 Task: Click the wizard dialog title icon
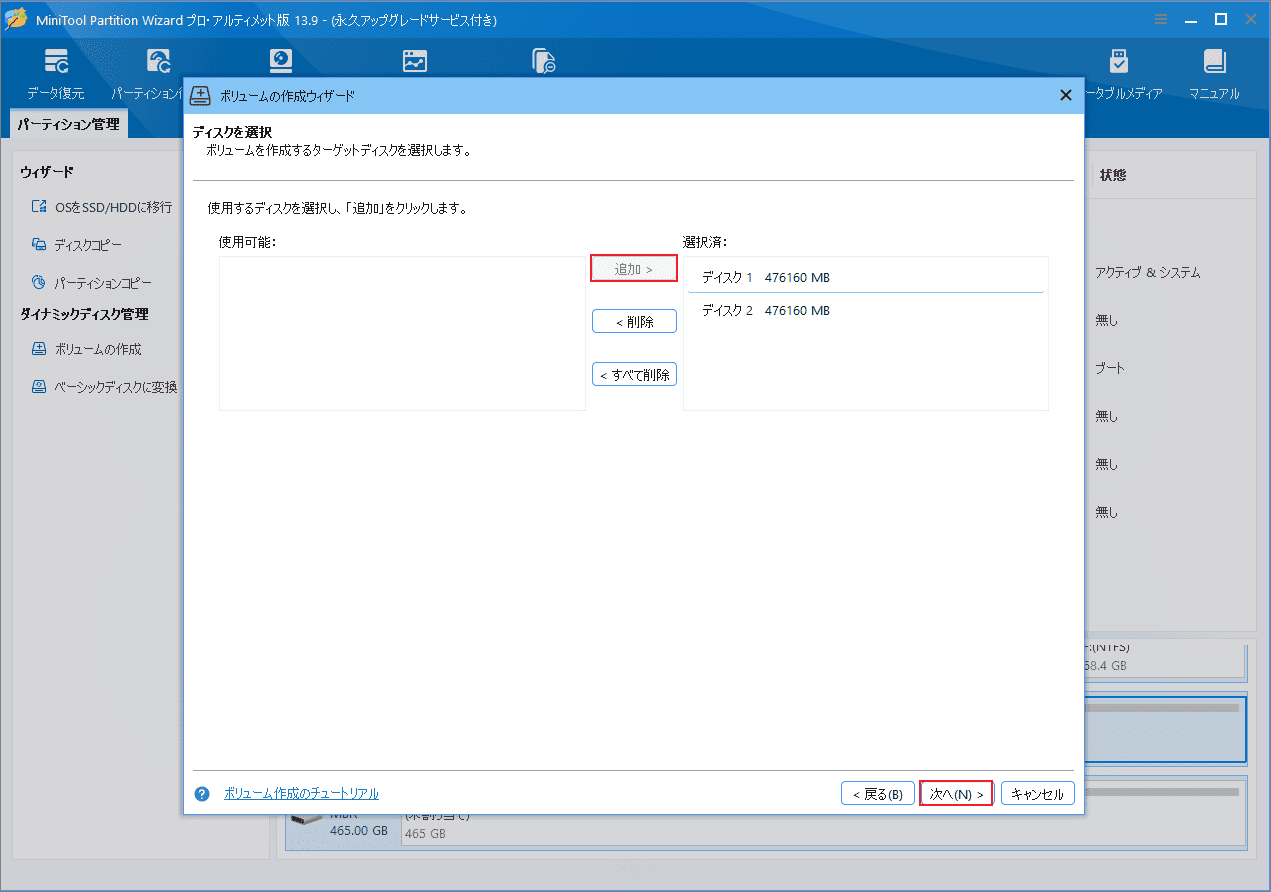click(x=201, y=95)
